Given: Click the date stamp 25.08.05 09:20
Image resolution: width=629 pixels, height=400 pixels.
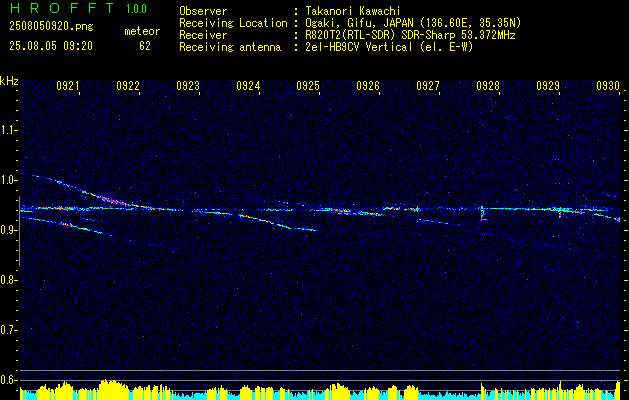Looking at the screenshot, I should [x=51, y=46].
